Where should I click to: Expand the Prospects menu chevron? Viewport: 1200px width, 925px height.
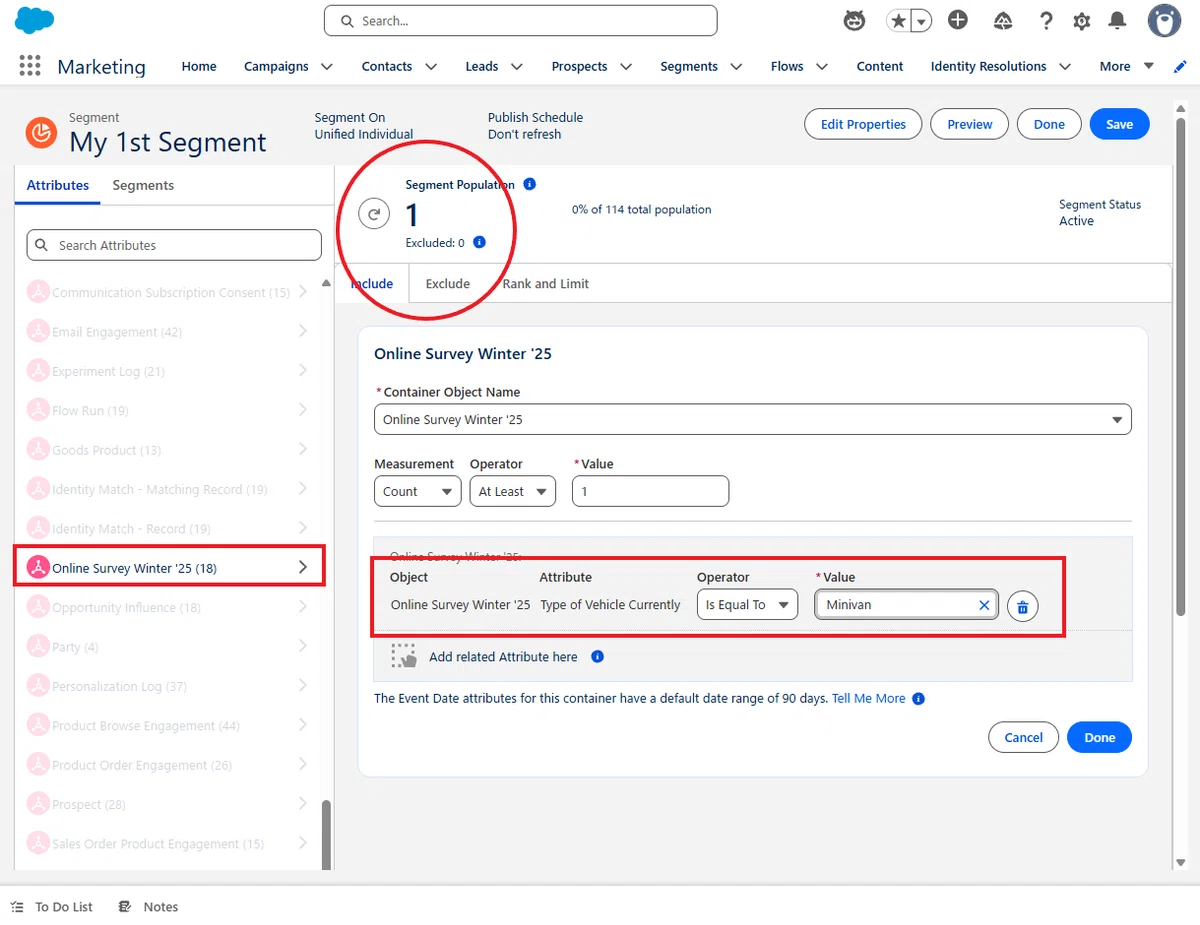coord(626,66)
